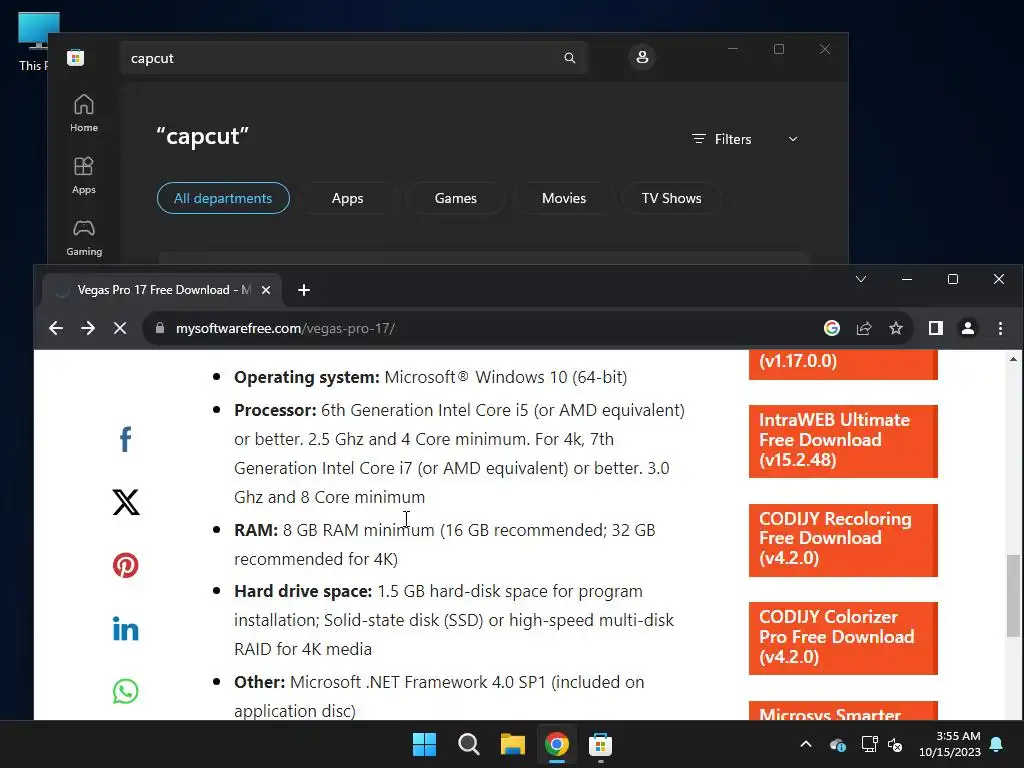
Task: Select the Movies filter chip
Action: (564, 198)
